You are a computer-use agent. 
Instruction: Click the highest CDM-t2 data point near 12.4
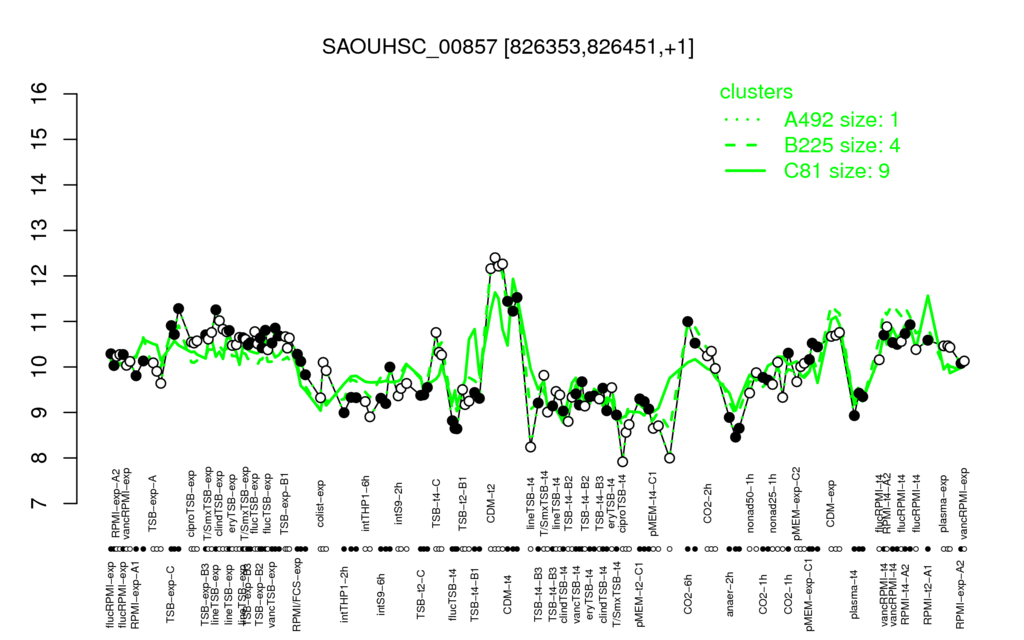click(x=494, y=258)
